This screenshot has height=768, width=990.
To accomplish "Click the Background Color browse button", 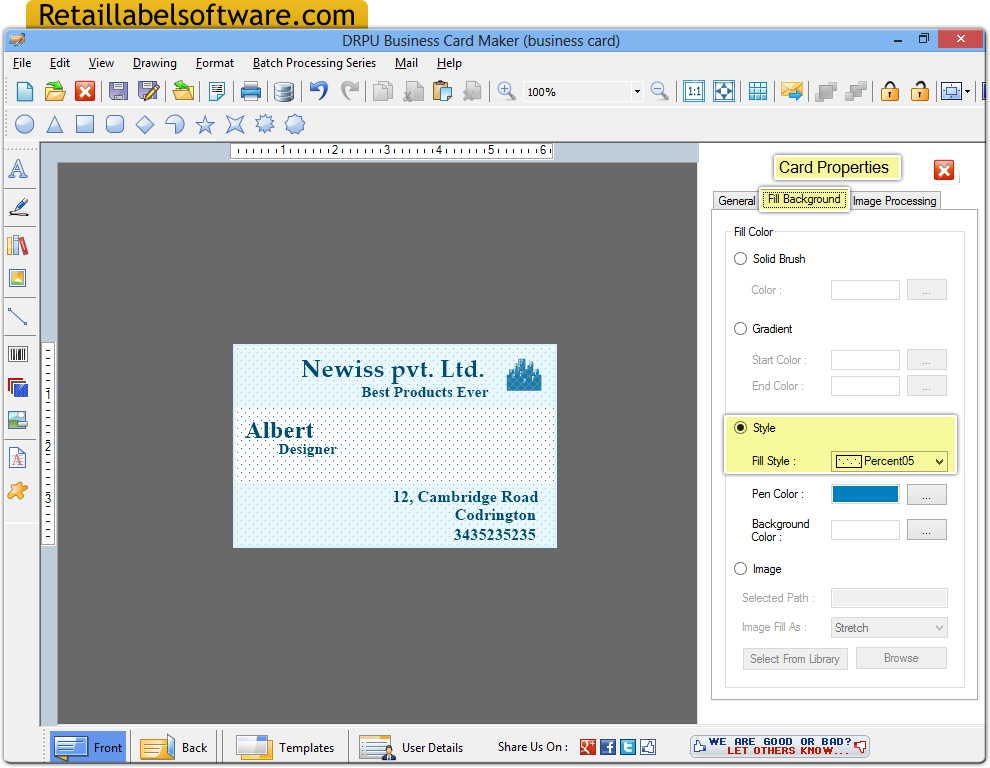I will tap(927, 530).
